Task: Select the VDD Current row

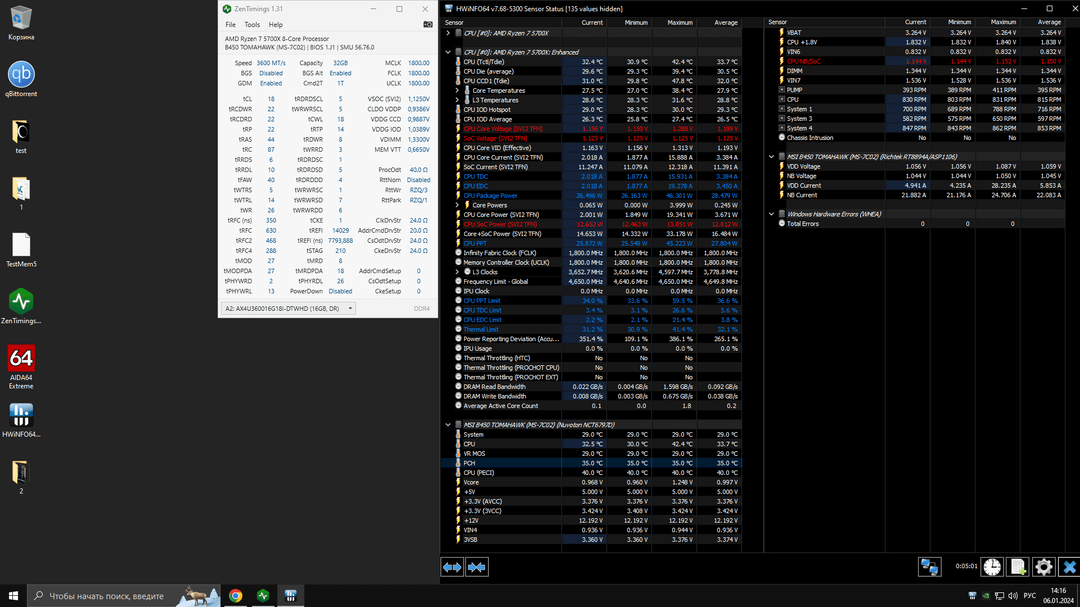Action: point(915,185)
